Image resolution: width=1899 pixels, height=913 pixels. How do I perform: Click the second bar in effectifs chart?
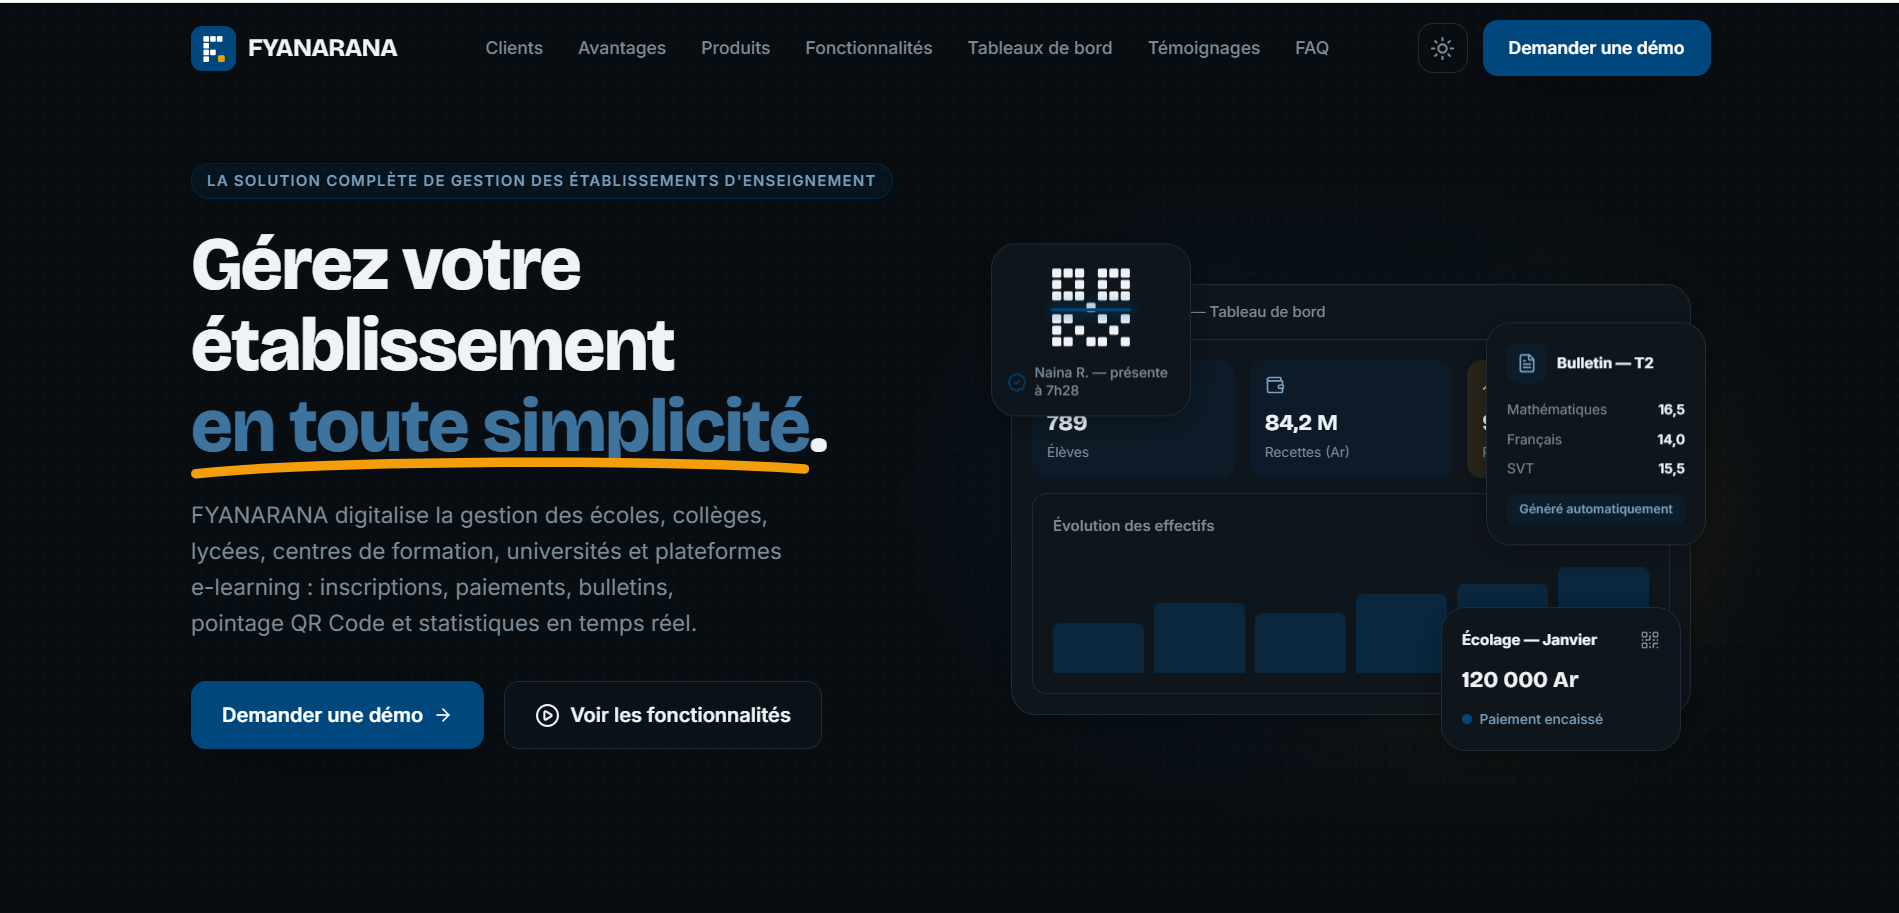1199,638
